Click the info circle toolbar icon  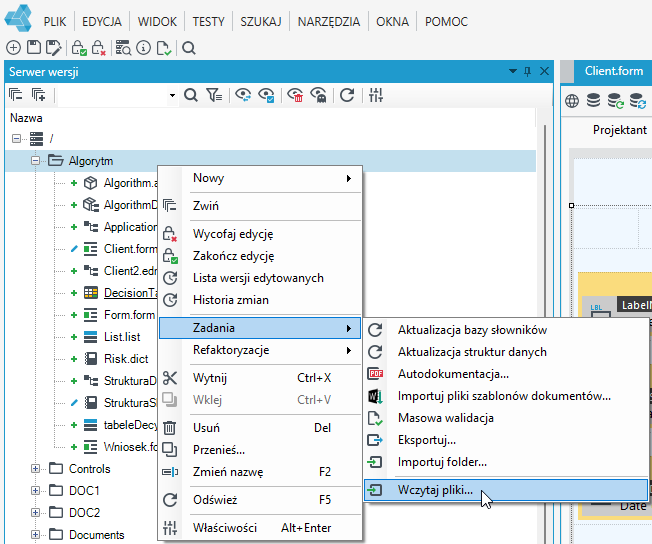143,48
